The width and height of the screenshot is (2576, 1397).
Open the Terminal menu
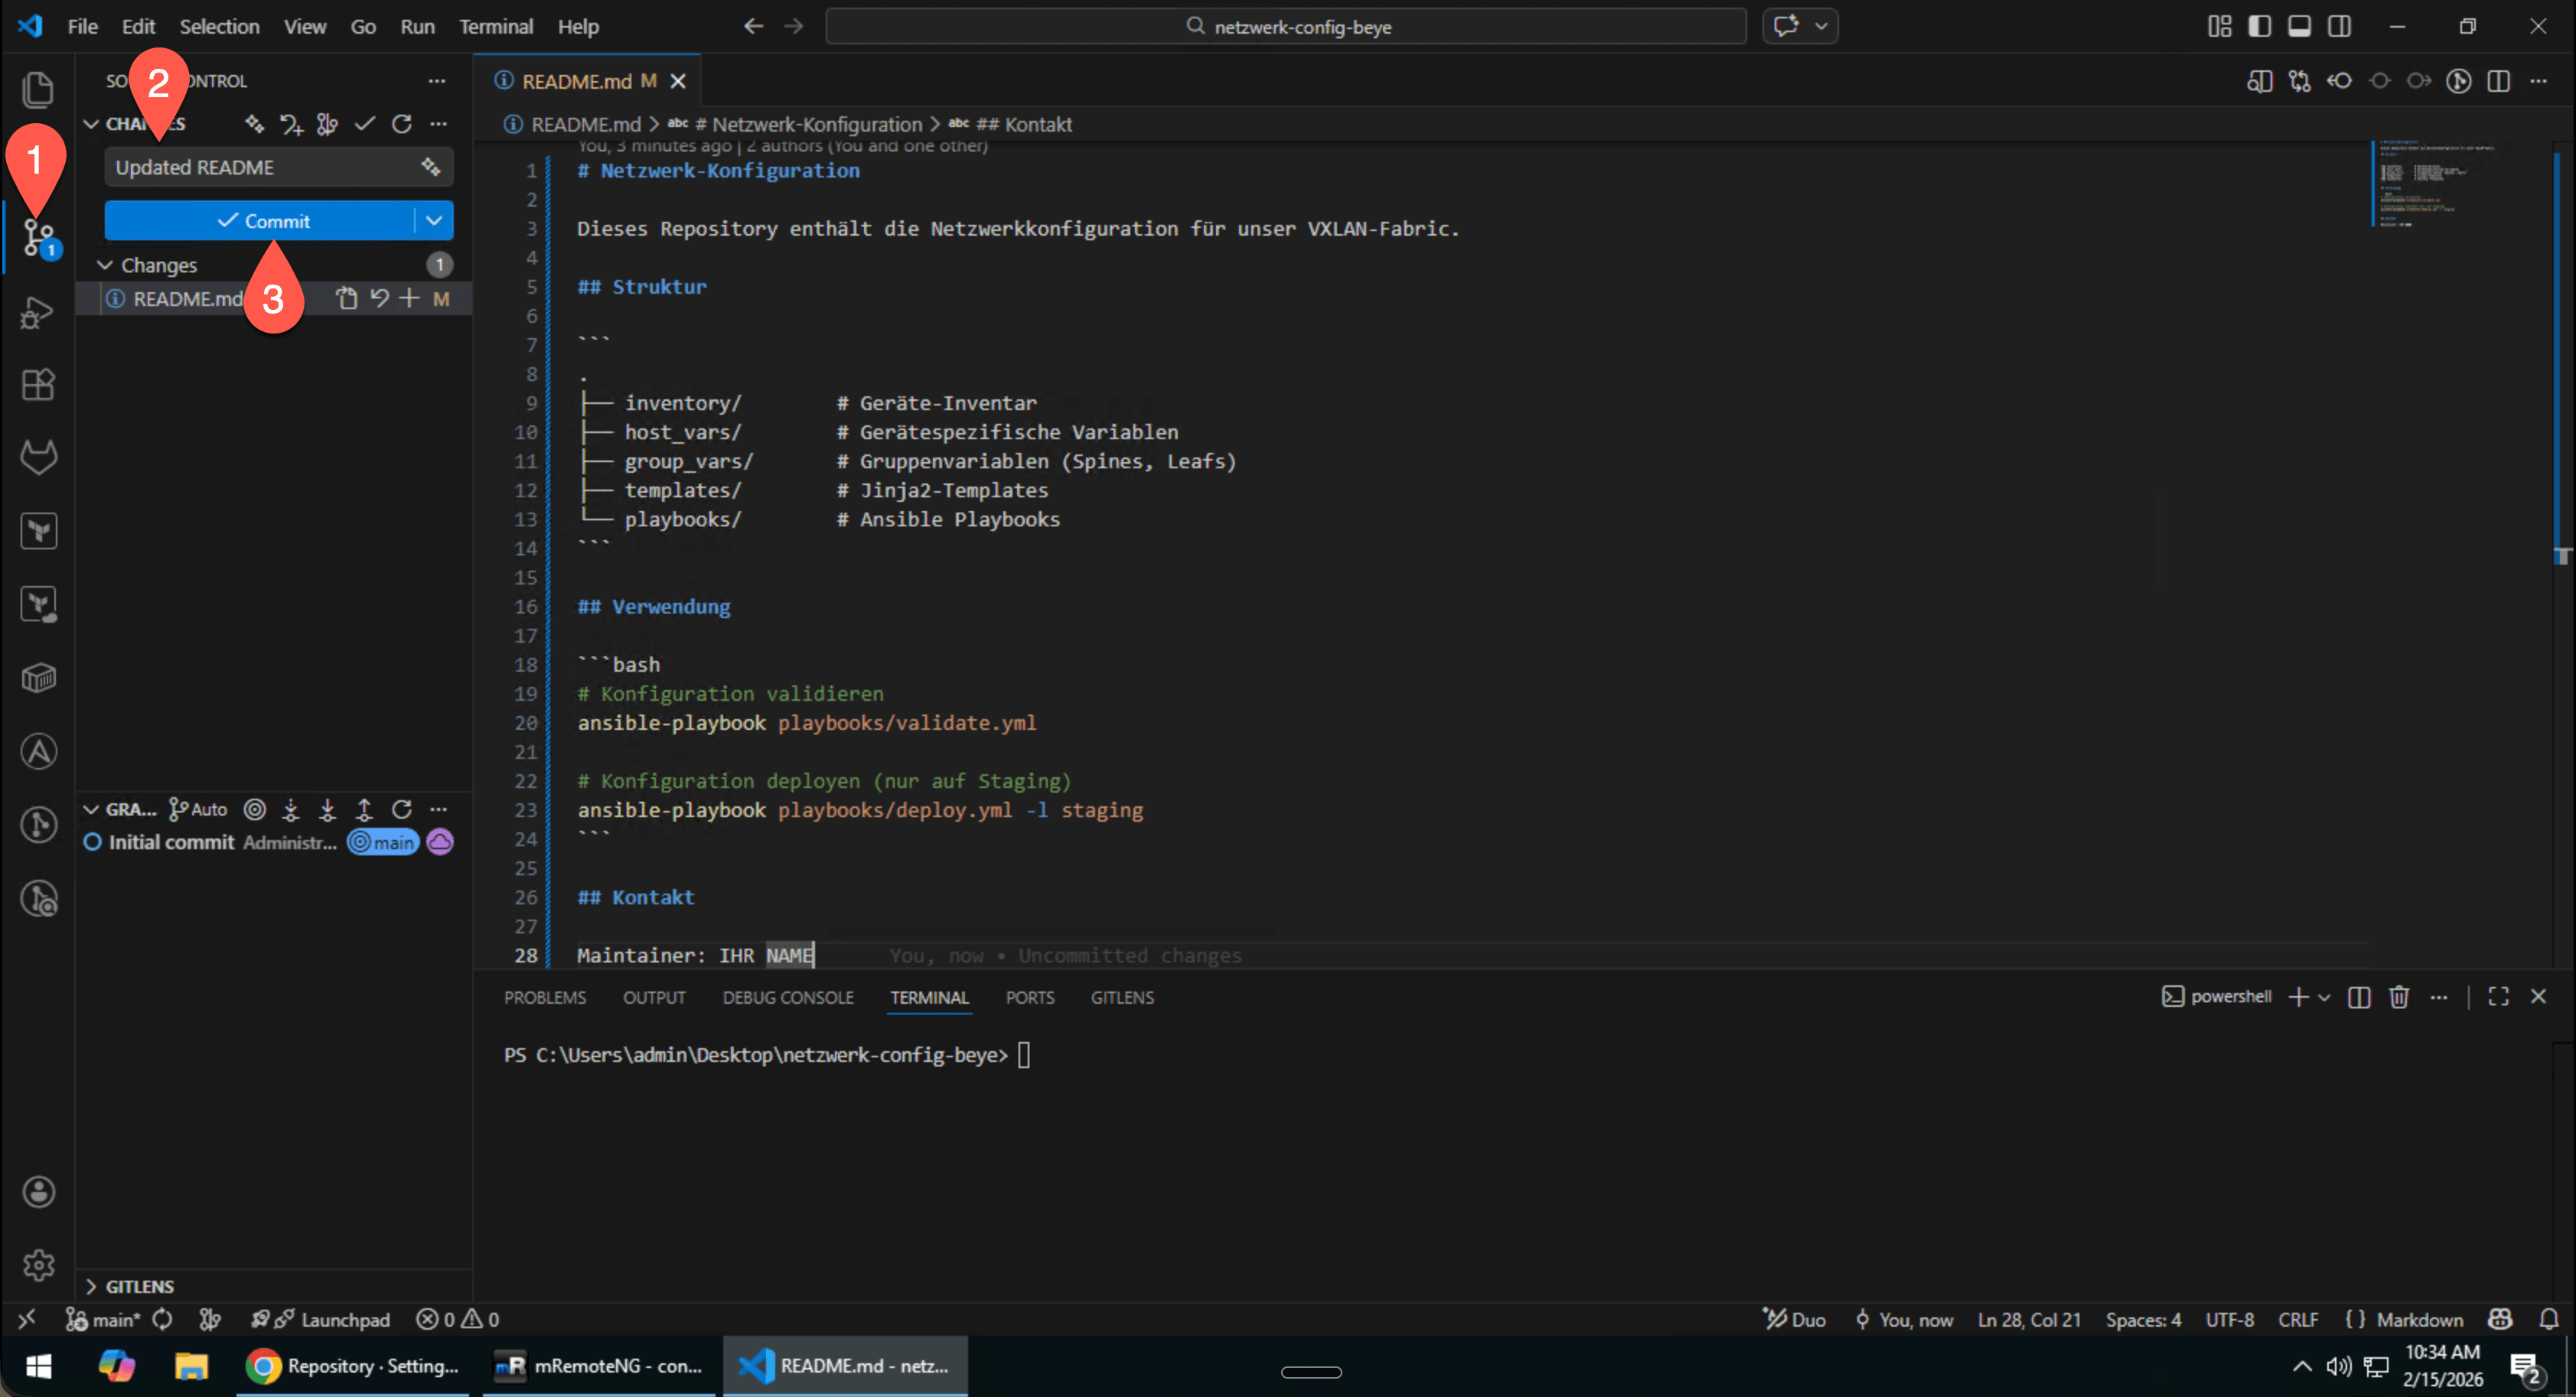[x=496, y=27]
